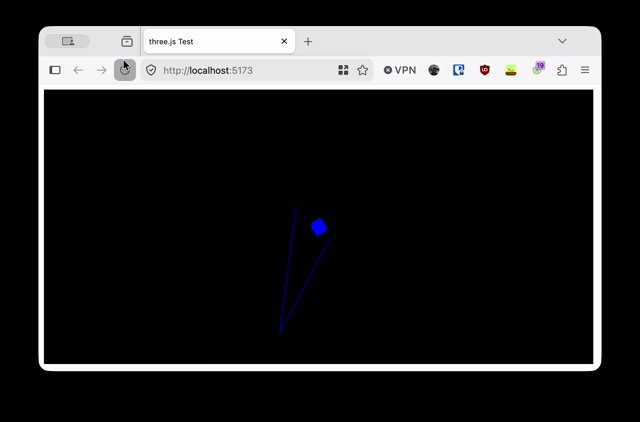
Task: Close the three.js Test tab
Action: [284, 41]
